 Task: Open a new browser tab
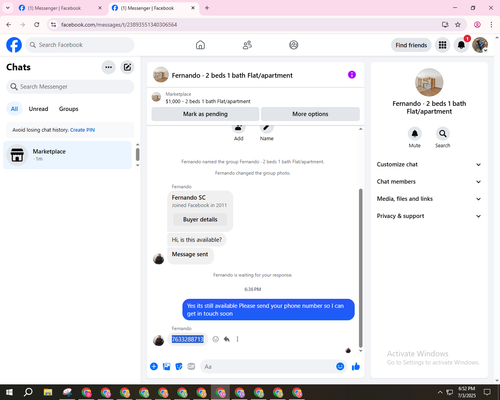pos(207,8)
